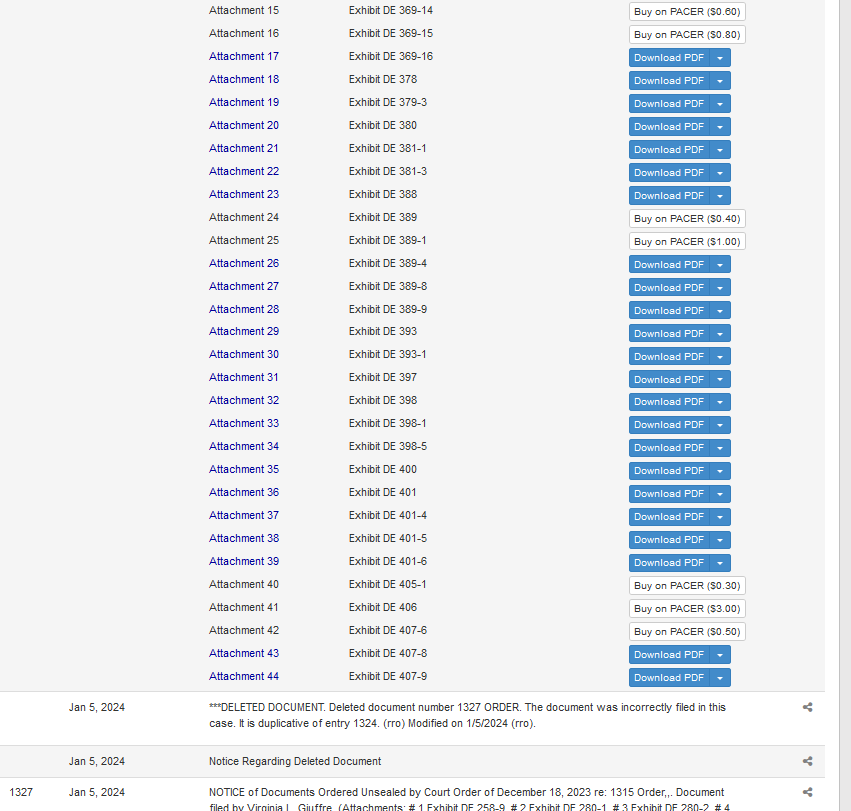Image resolution: width=851 pixels, height=811 pixels.
Task: Buy Attachment 41 on PACER for $3.00
Action: coord(687,609)
